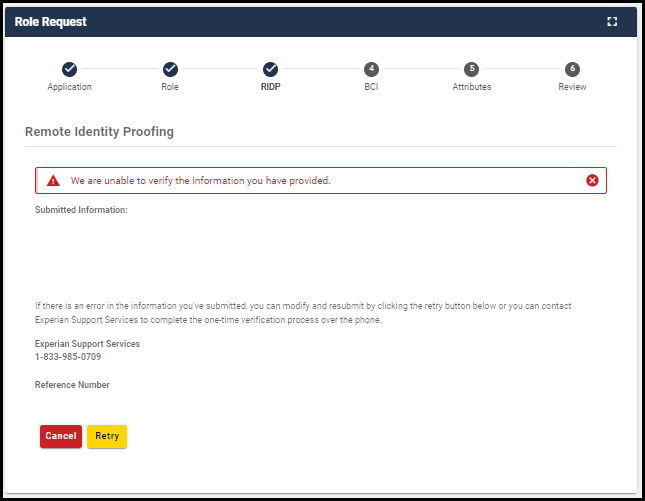Click the RIDP step checkmark circle
The image size is (645, 501).
click(x=270, y=69)
